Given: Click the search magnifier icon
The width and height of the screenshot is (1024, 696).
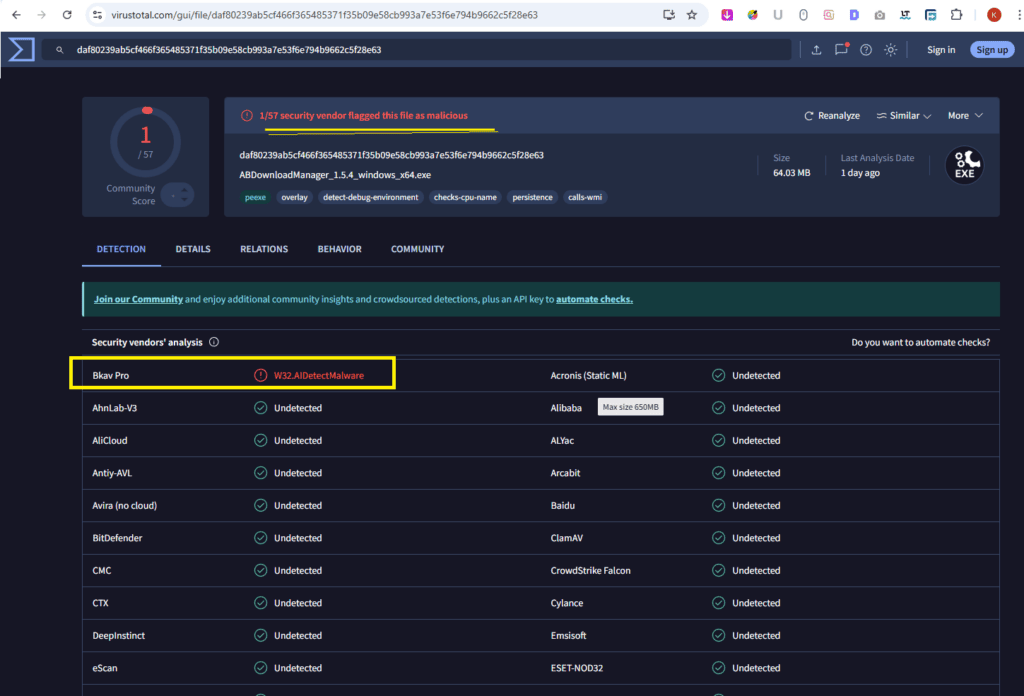Looking at the screenshot, I should (59, 50).
